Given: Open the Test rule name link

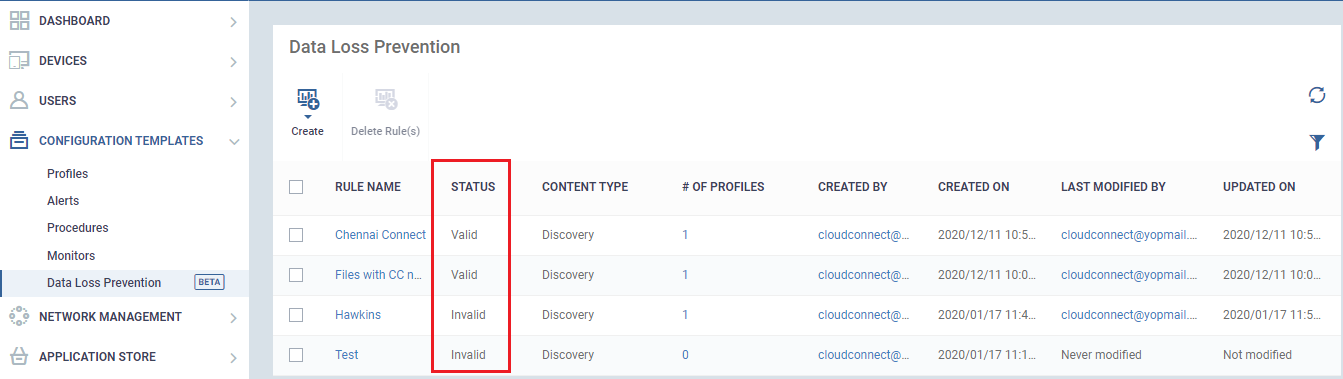Looking at the screenshot, I should 347,355.
